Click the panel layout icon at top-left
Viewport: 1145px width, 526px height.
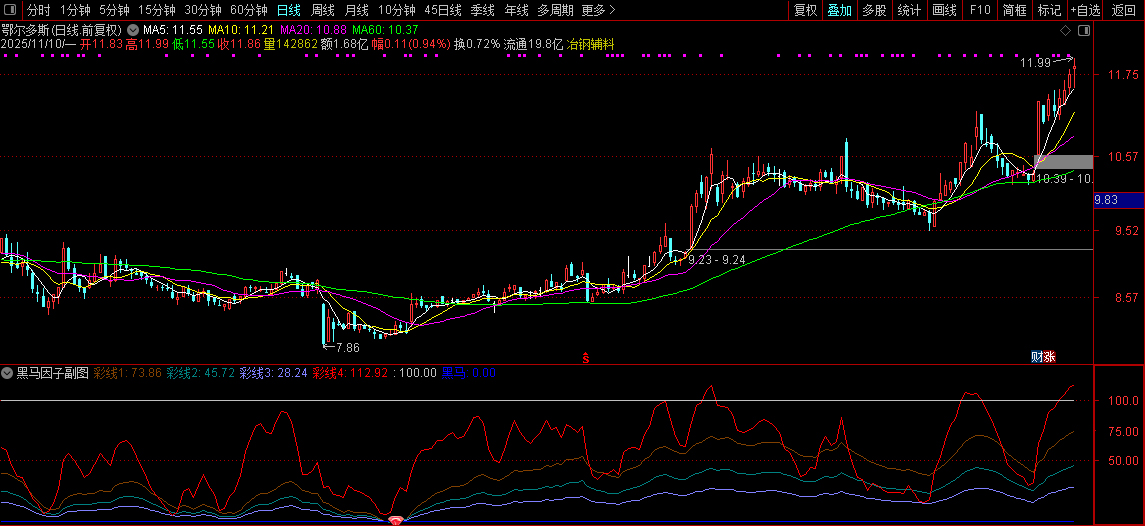[x=10, y=10]
